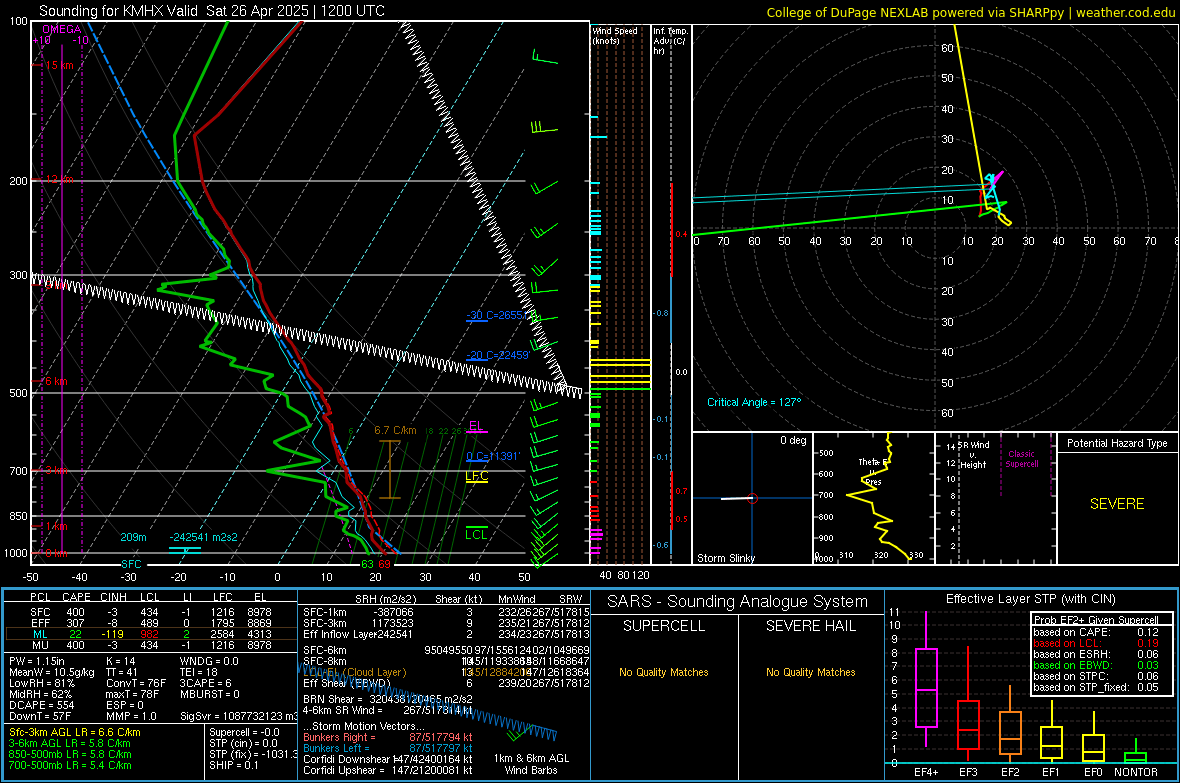The width and height of the screenshot is (1180, 783).
Task: Click the 209m effective inflow label
Action: click(x=133, y=537)
